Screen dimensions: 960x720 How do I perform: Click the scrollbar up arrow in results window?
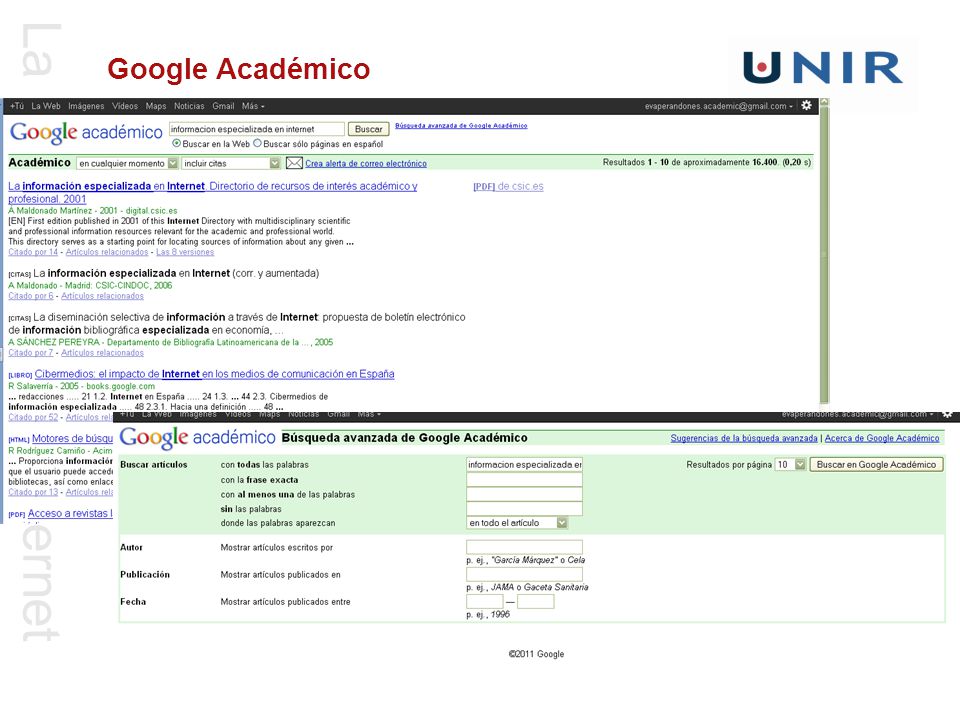coord(824,102)
